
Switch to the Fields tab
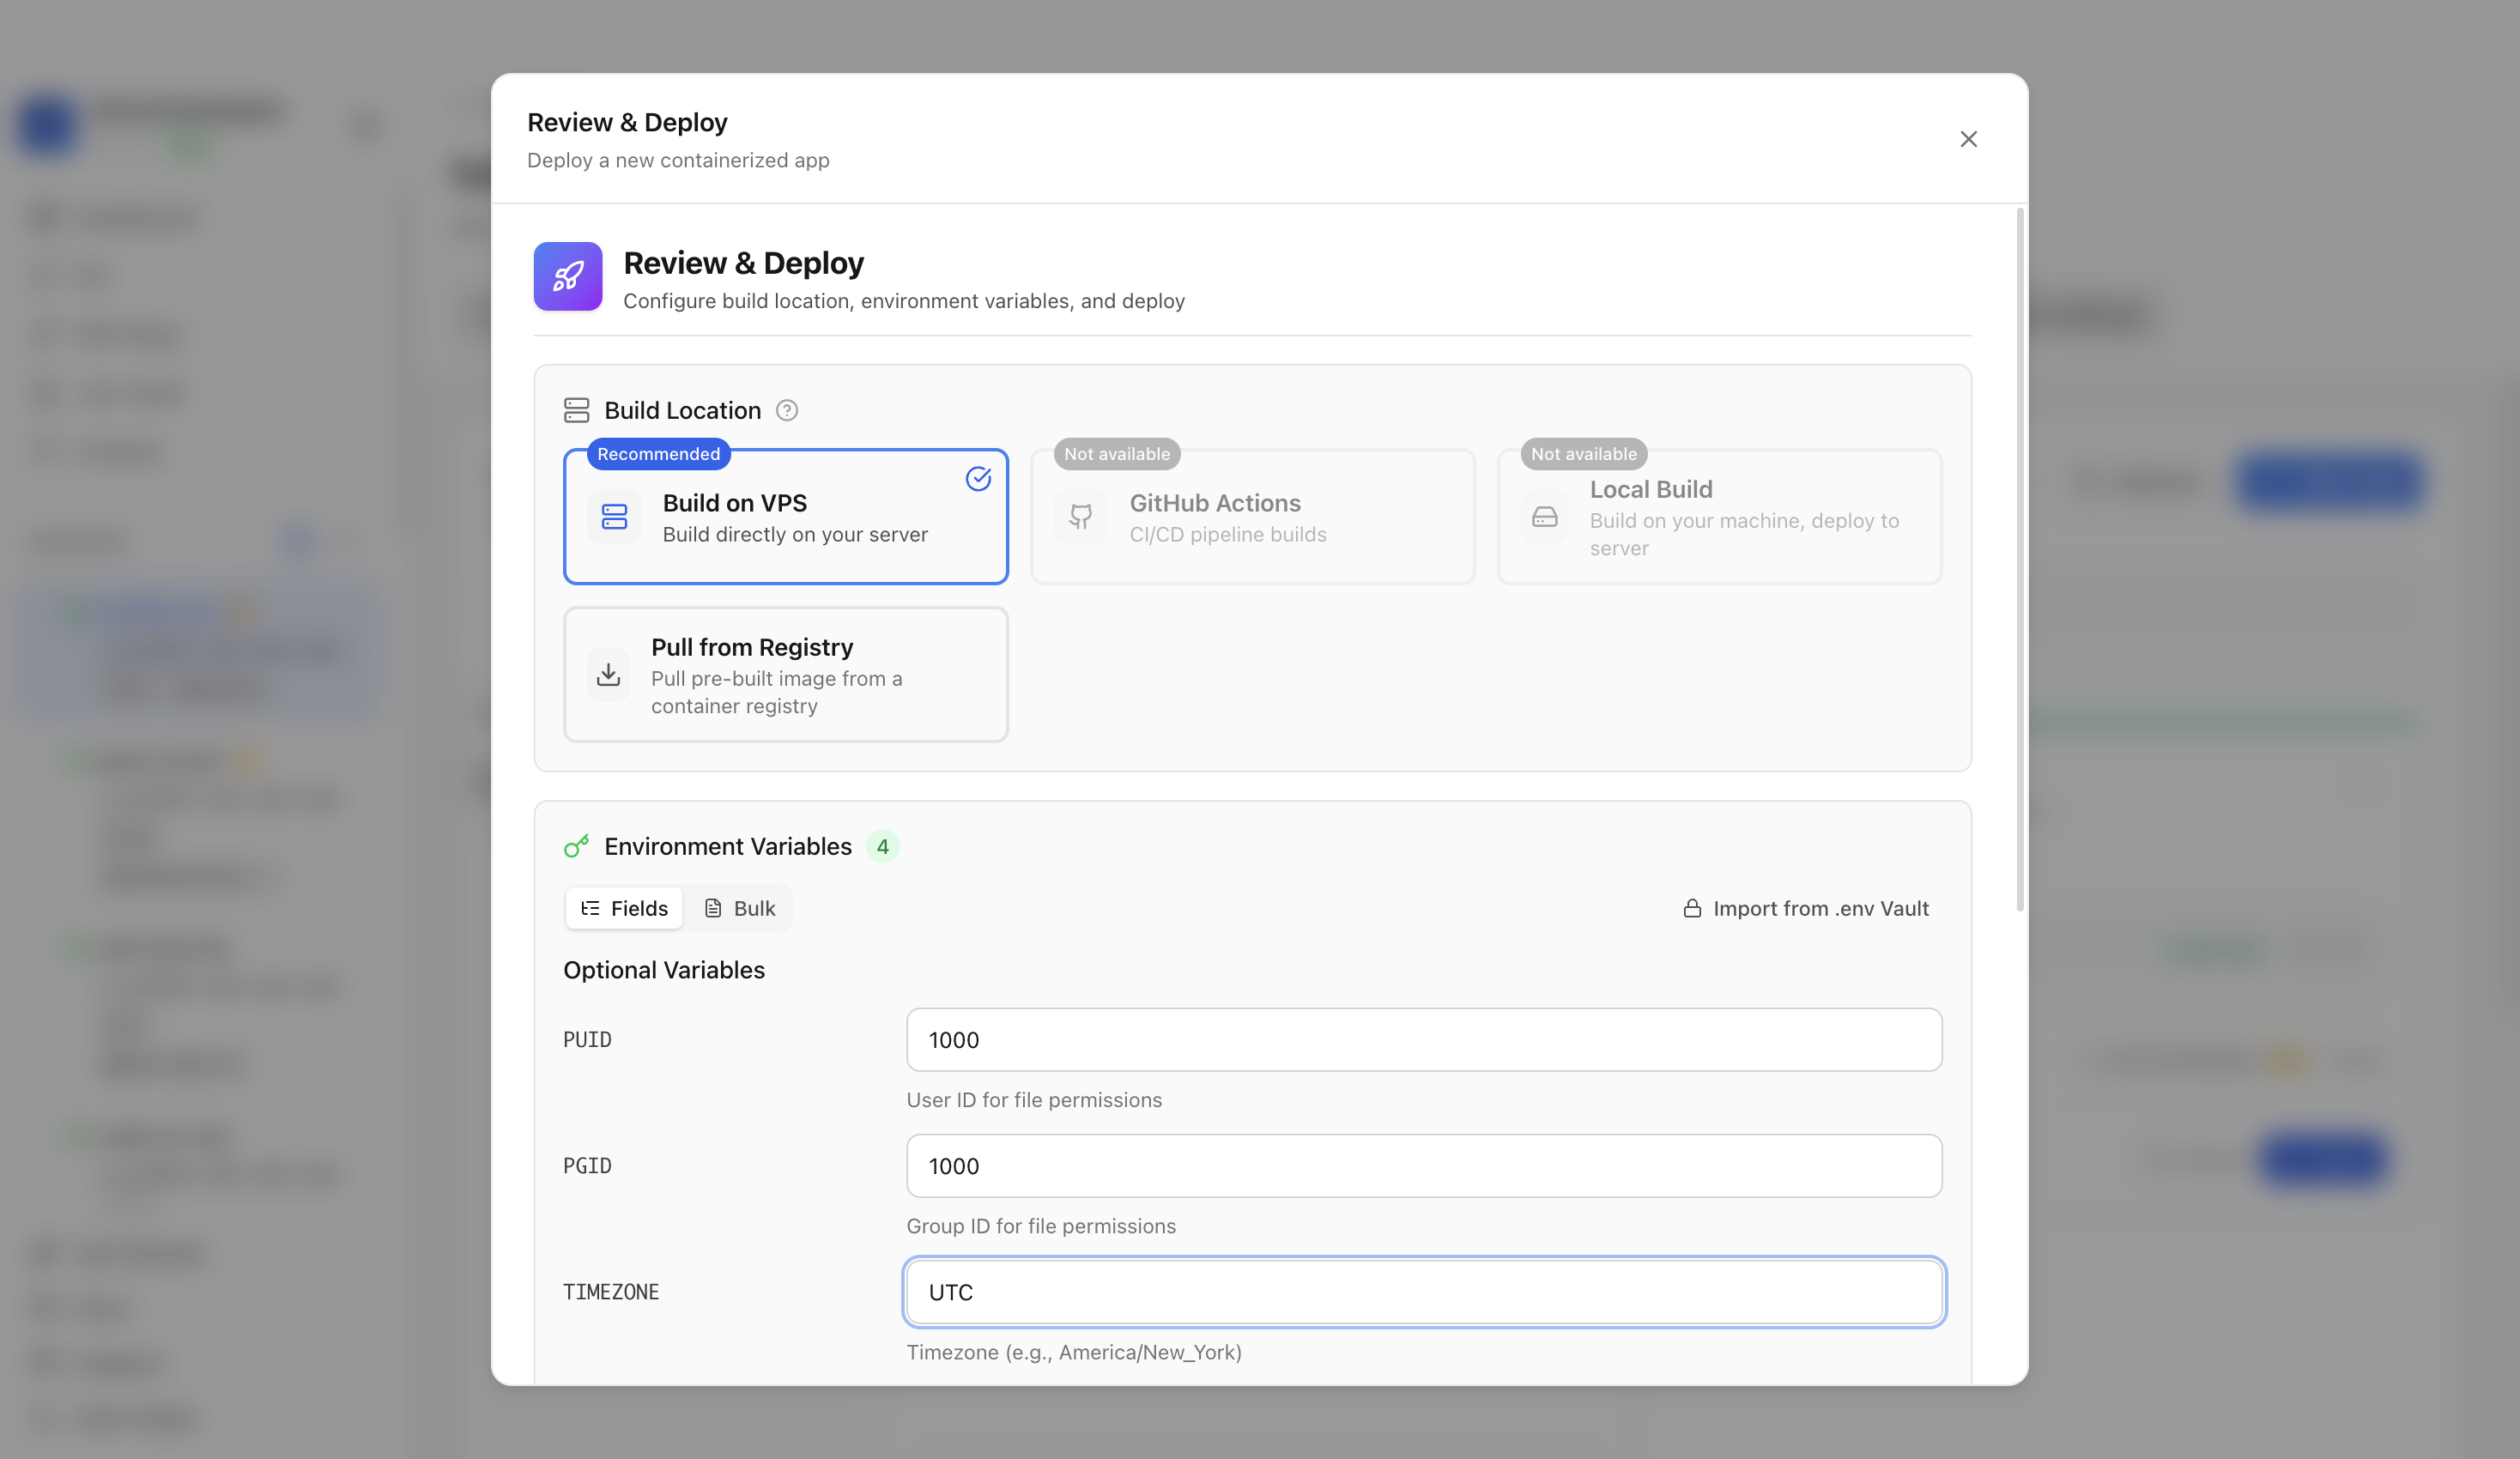tap(625, 908)
